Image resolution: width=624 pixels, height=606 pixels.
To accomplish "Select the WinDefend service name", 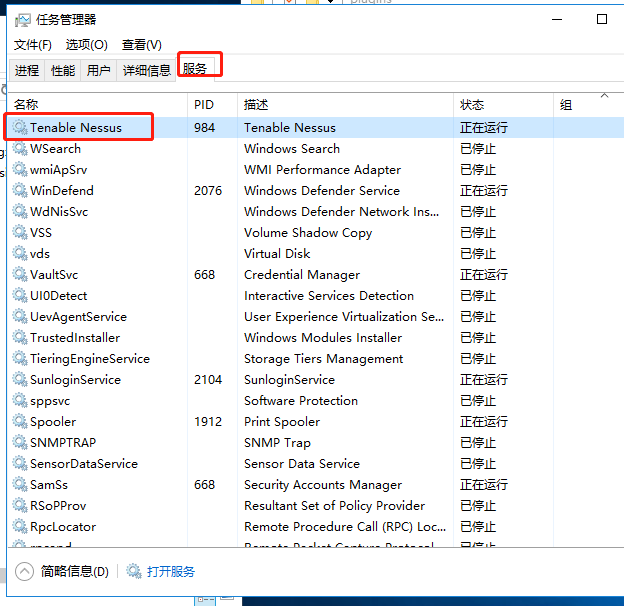I will click(x=62, y=191).
